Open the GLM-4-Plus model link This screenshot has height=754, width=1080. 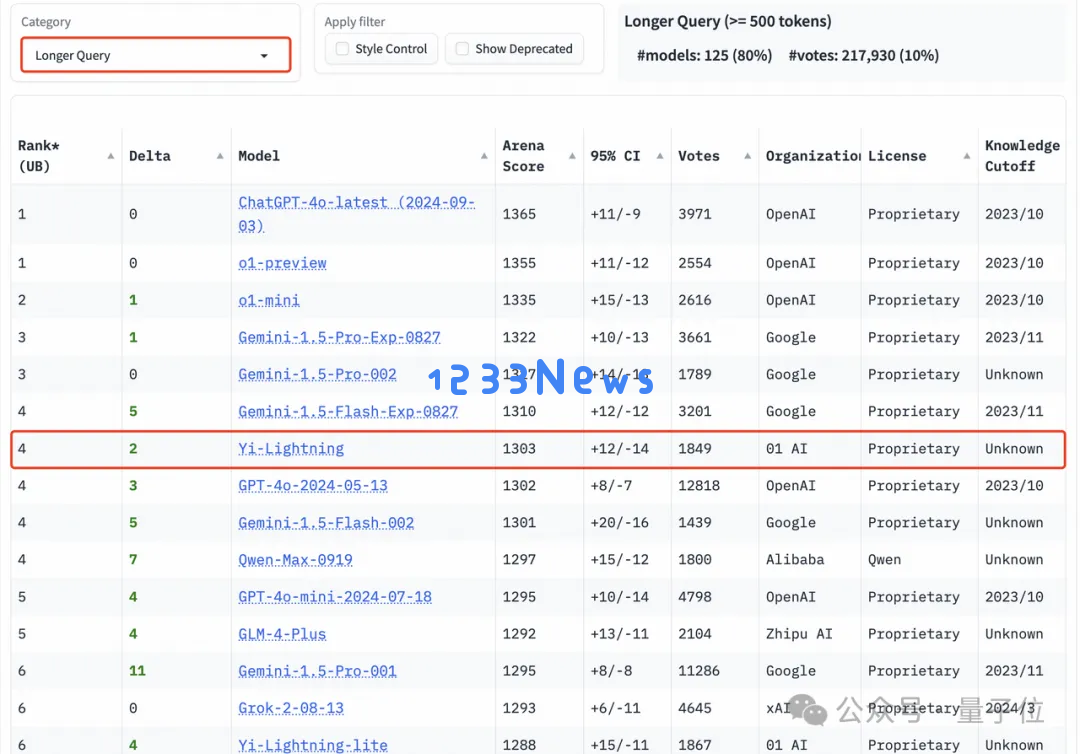282,634
